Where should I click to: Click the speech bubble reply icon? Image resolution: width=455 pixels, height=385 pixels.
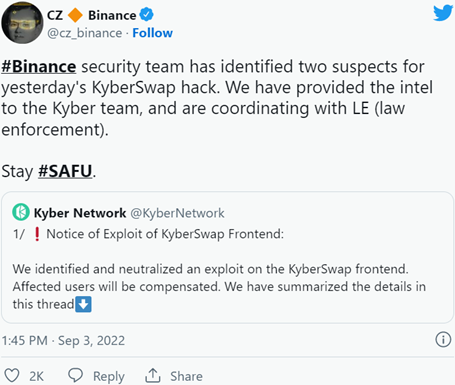75,375
